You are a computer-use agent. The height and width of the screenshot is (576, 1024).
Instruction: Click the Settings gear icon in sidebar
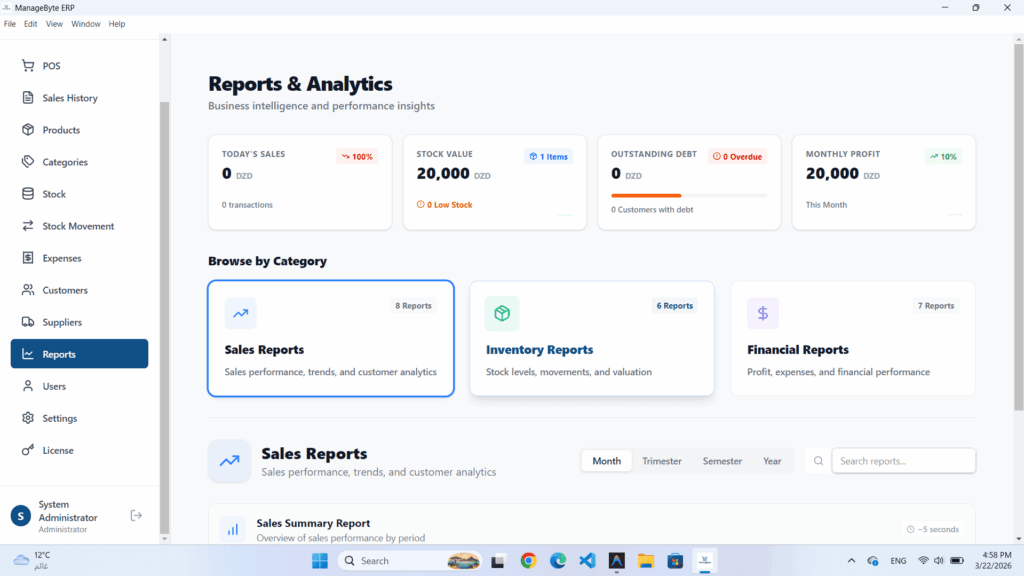27,418
